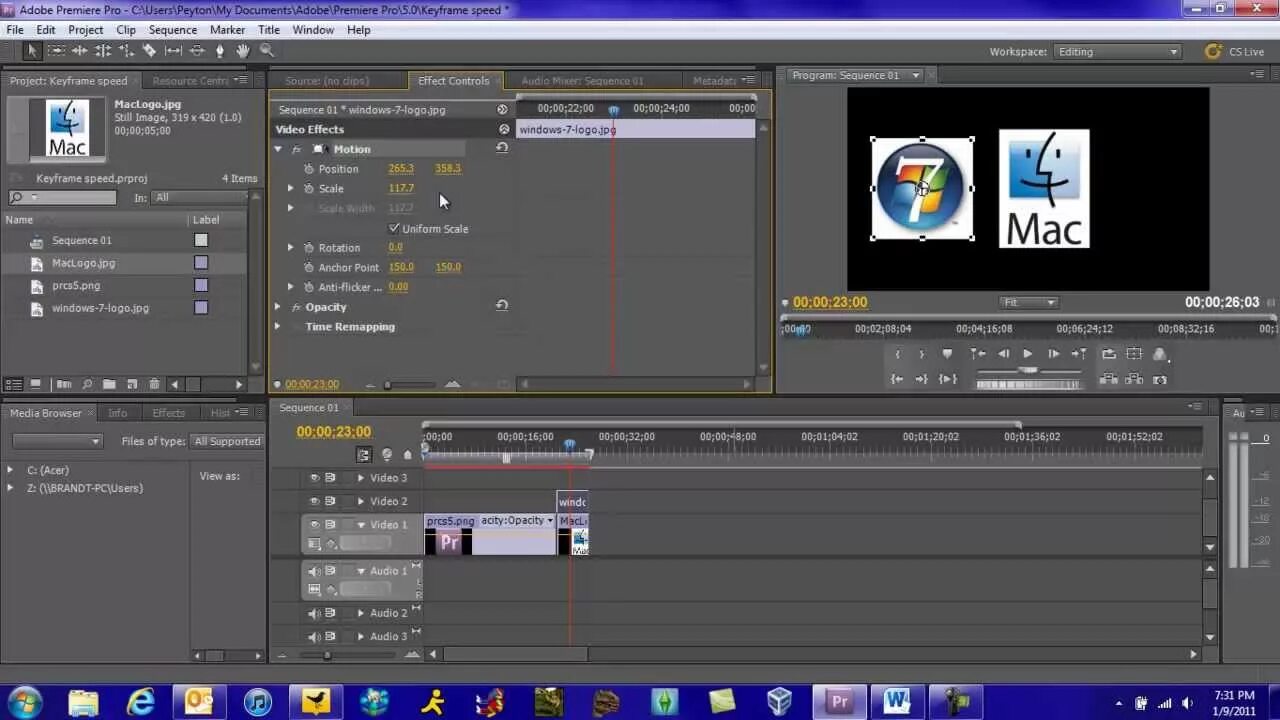Select the Track Select tool

(x=56, y=50)
